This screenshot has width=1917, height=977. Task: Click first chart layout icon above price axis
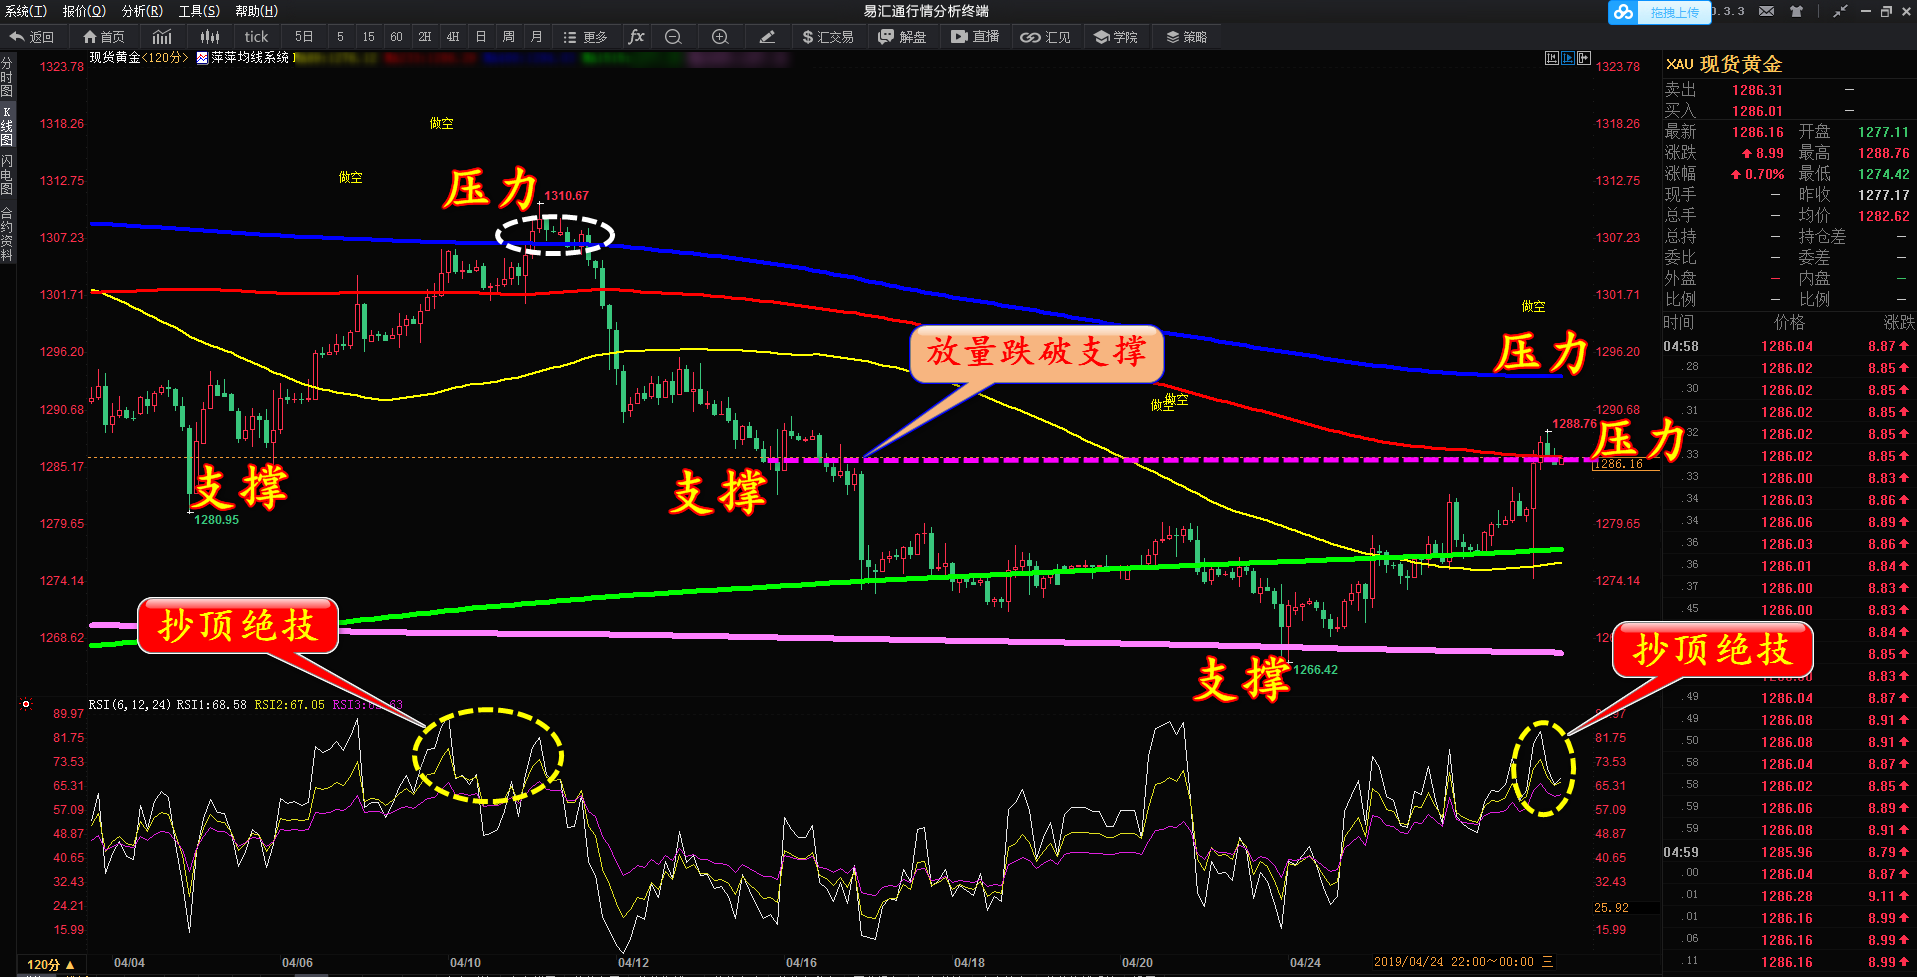tap(1552, 58)
